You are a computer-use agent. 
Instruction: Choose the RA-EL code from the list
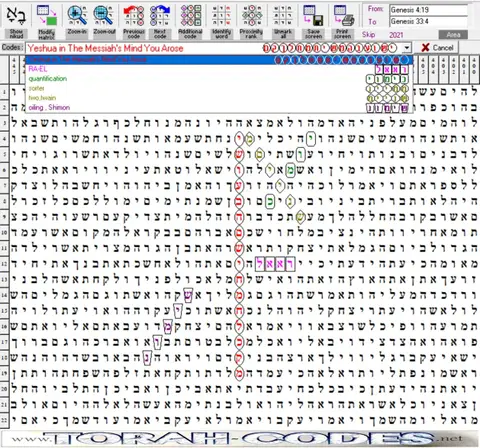tap(219, 69)
